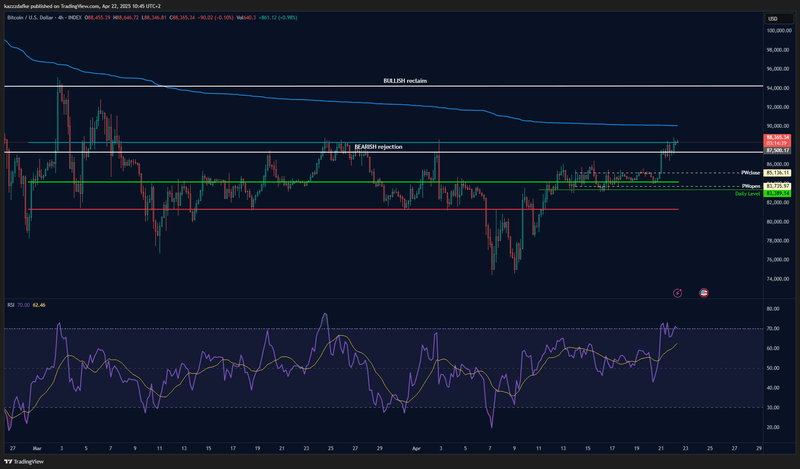Click the green Daily Level label
The image size is (800, 469).
747,194
